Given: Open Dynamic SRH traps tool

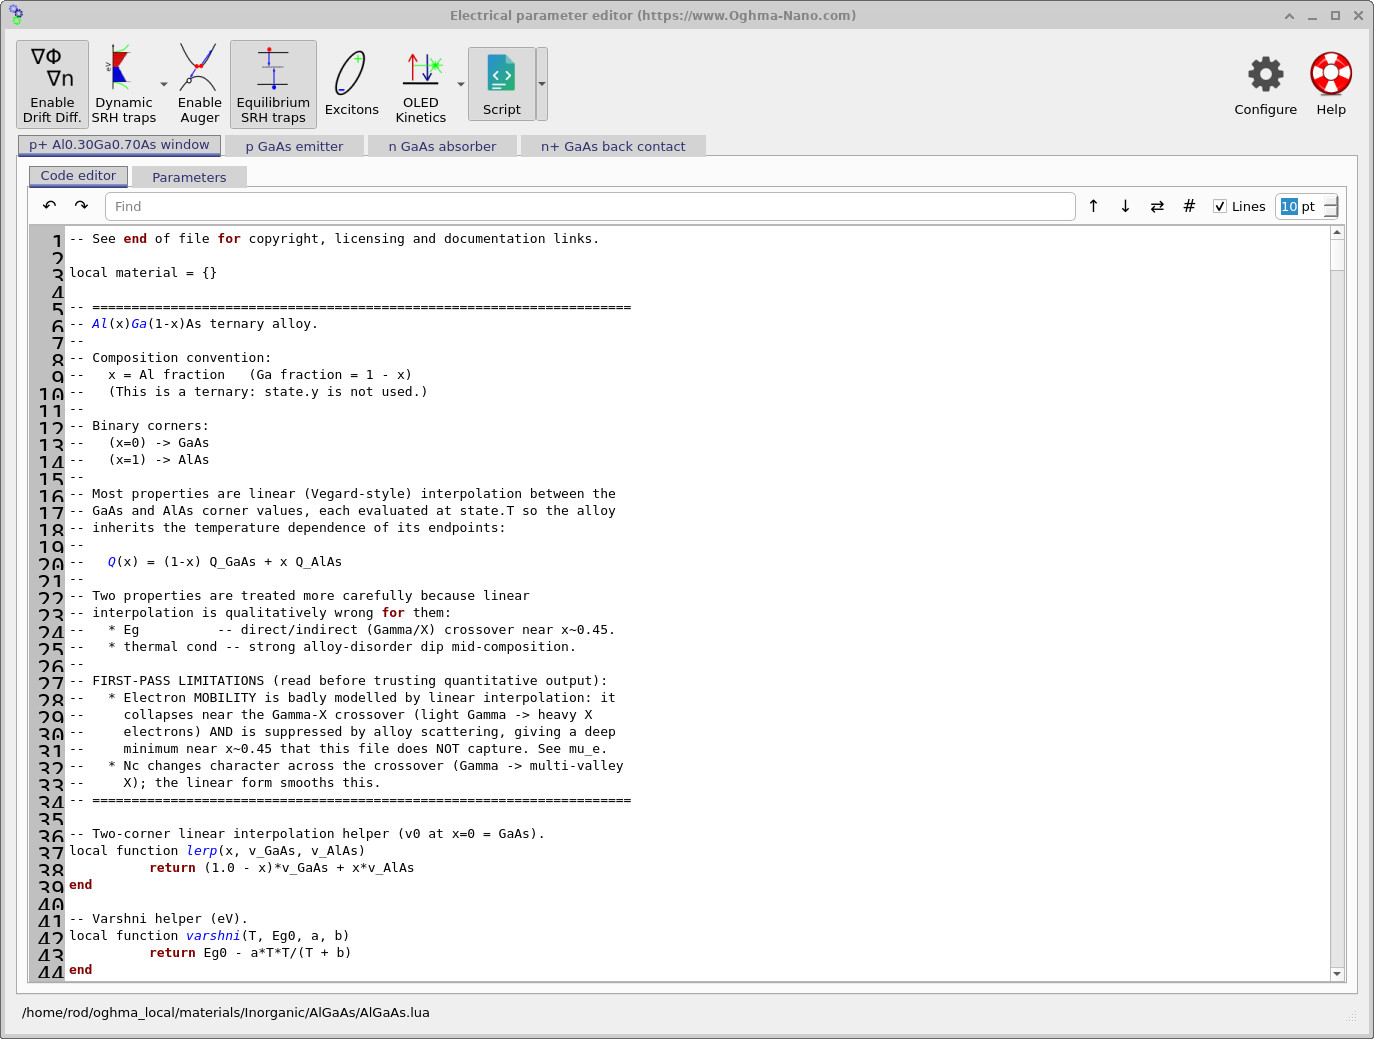Looking at the screenshot, I should point(124,84).
